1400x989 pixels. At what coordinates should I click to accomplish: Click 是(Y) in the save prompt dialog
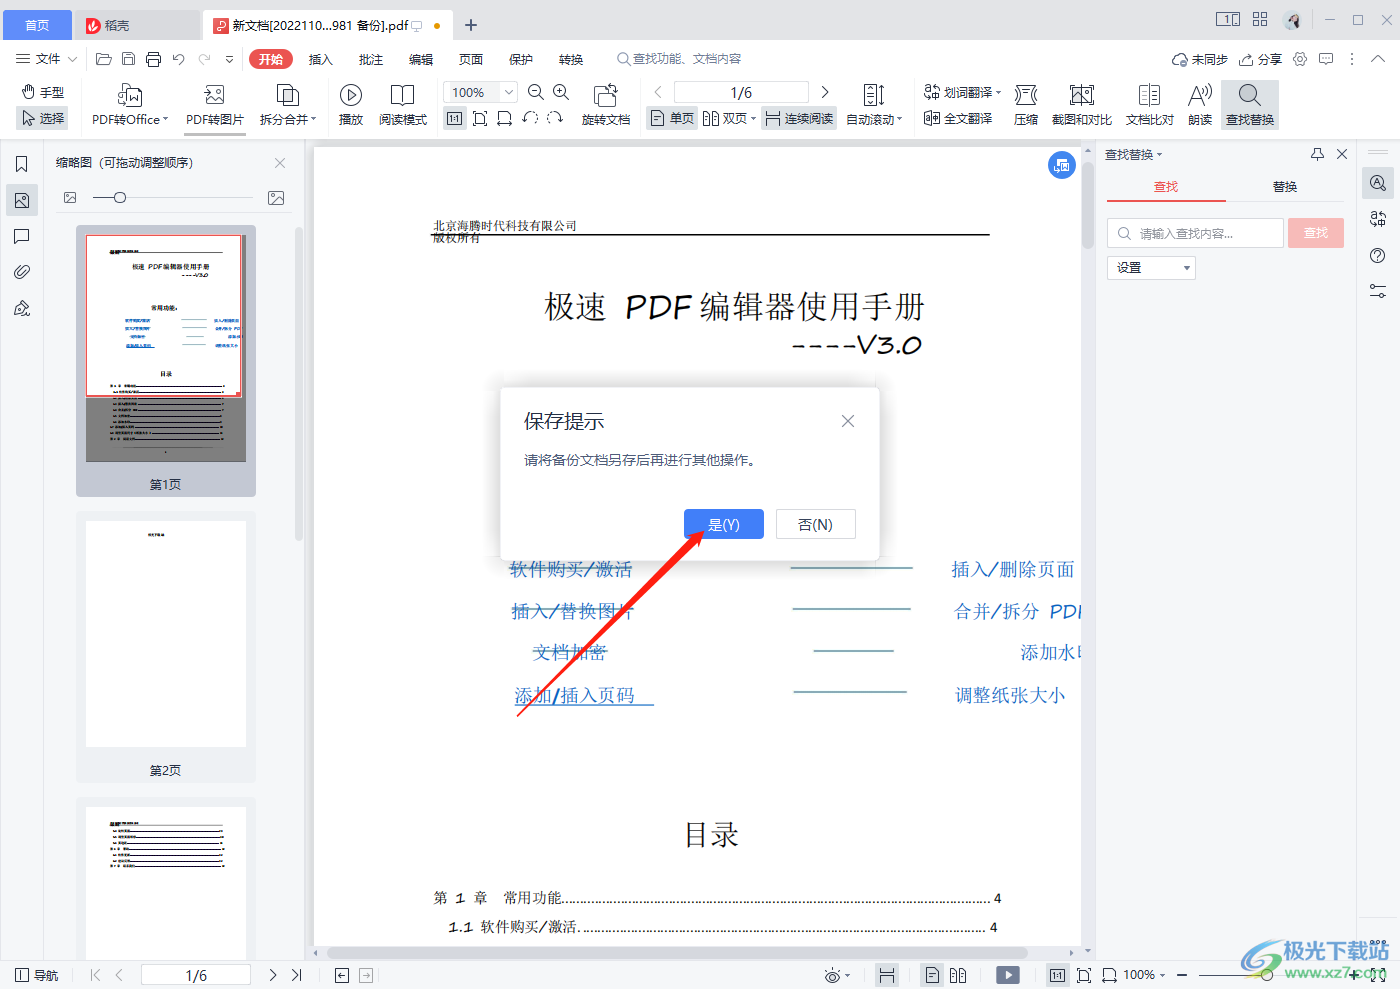(x=723, y=523)
